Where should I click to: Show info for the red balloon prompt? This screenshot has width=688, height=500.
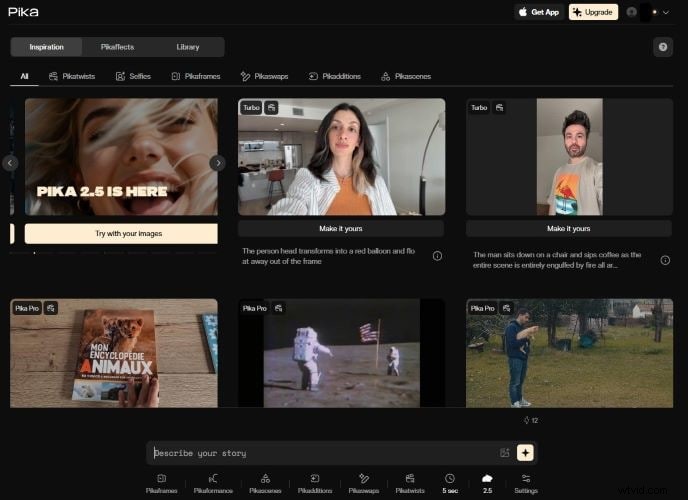[x=437, y=256]
